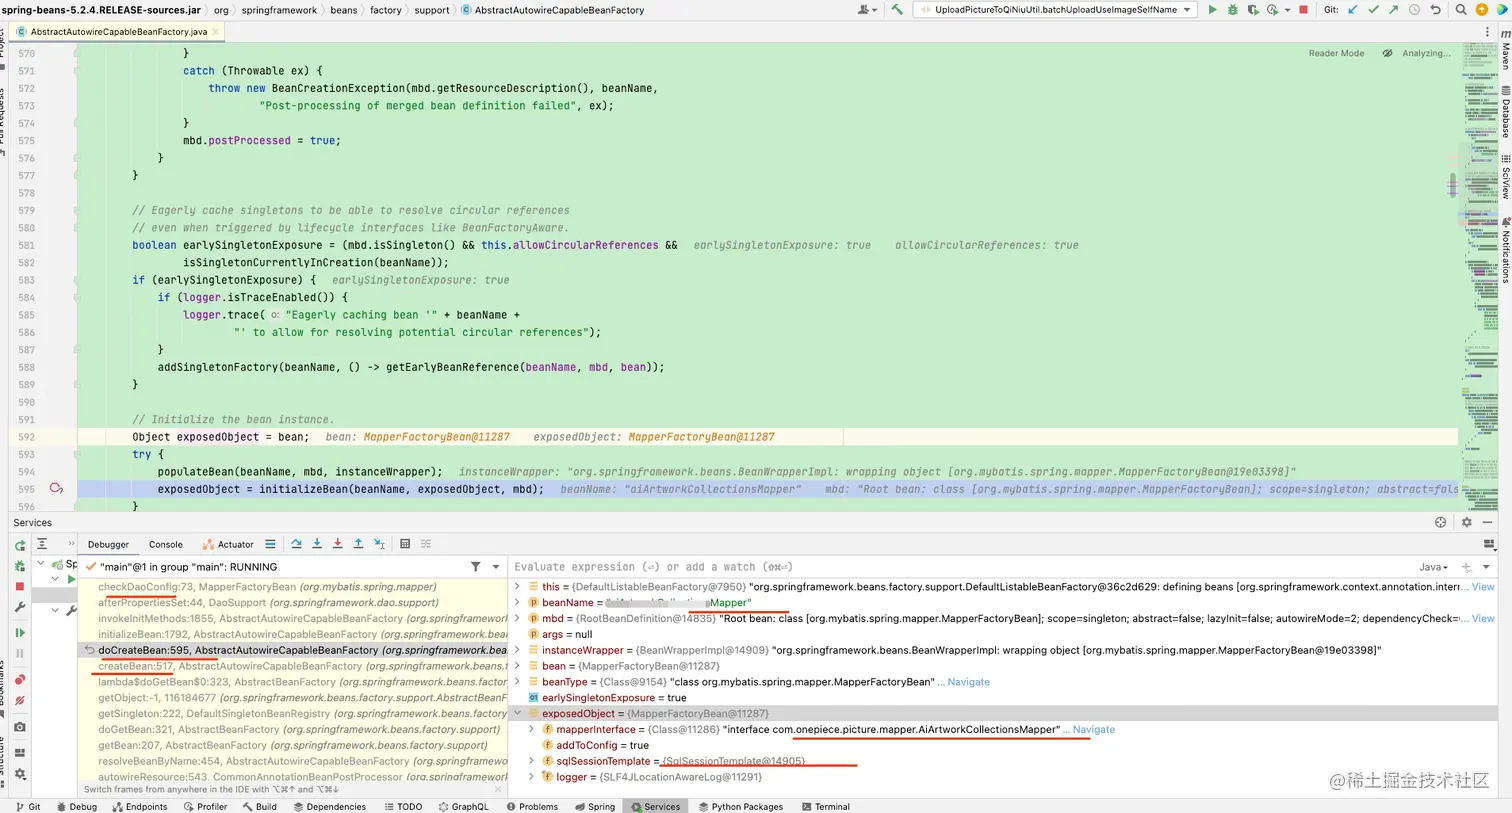1512x813 pixels.
Task: Select the AbstractAutowireCapableBeanFactory.java editor tab
Action: tap(118, 32)
